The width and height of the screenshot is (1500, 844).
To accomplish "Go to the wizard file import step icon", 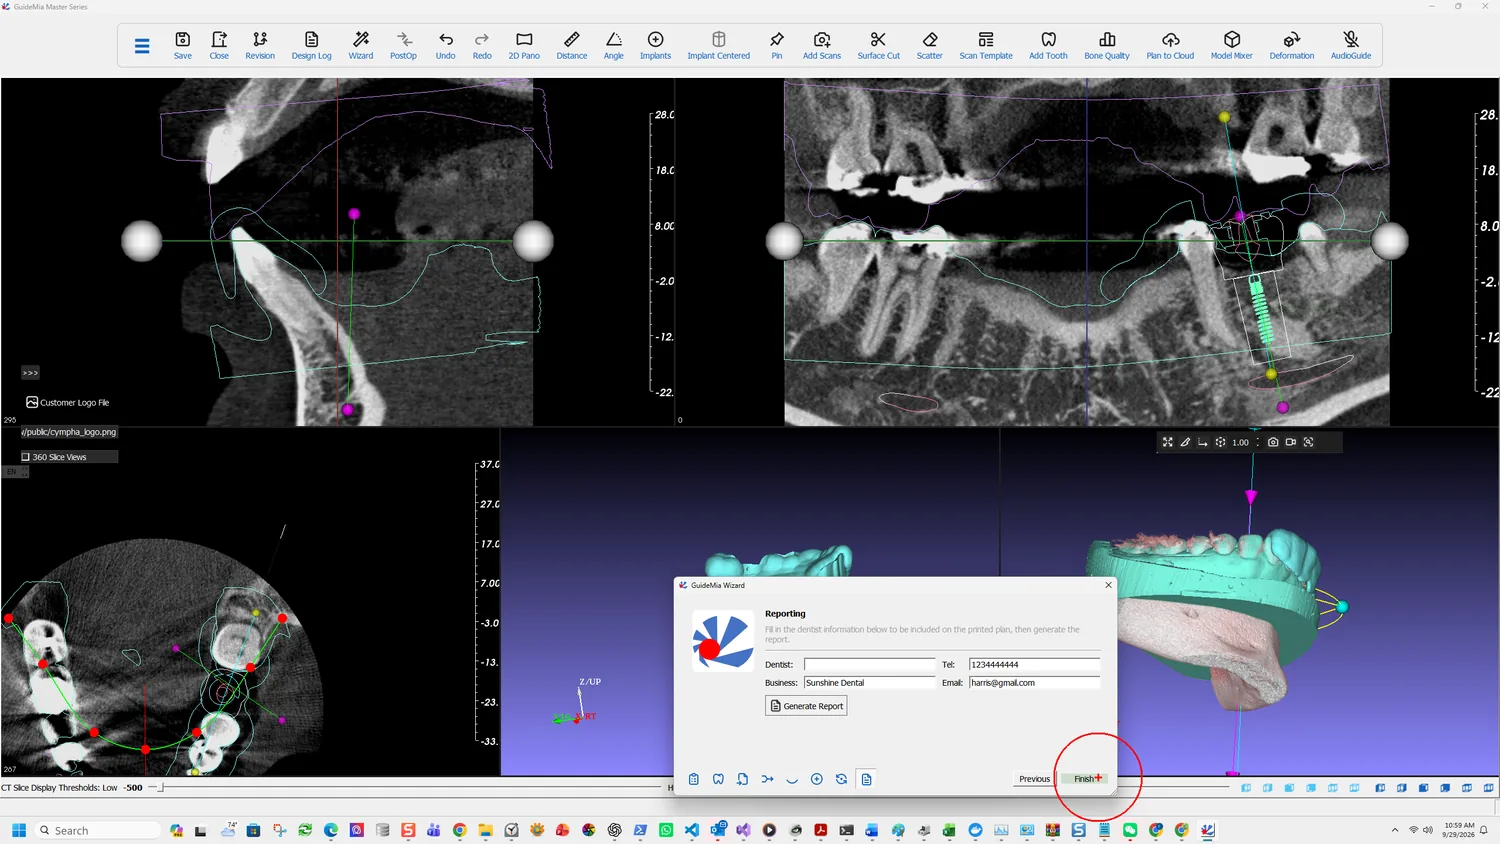I will (x=742, y=779).
